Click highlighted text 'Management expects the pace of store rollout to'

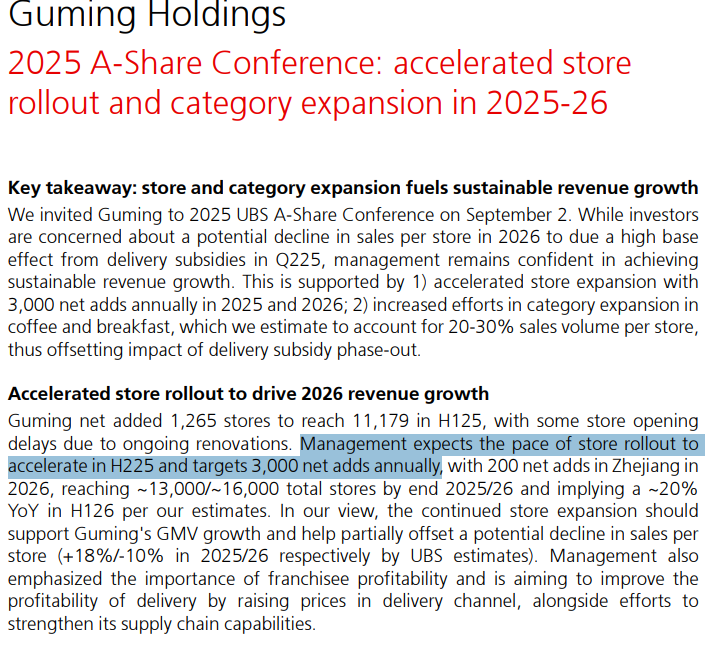coord(499,444)
